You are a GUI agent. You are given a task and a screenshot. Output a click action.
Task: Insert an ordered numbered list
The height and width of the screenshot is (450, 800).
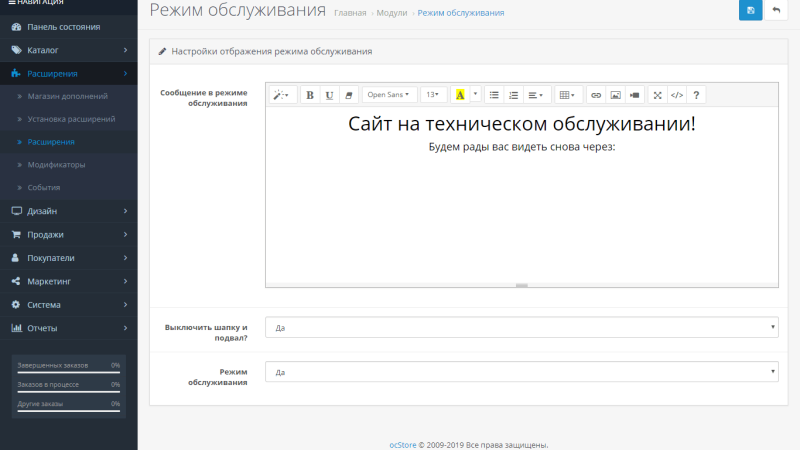click(513, 95)
